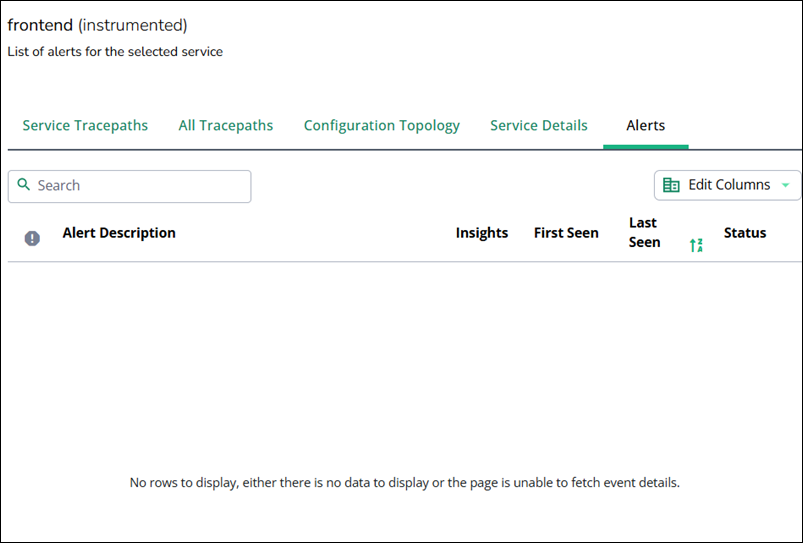Click the sort order icon next to Last Seen
This screenshot has height=543, width=803.
696,245
